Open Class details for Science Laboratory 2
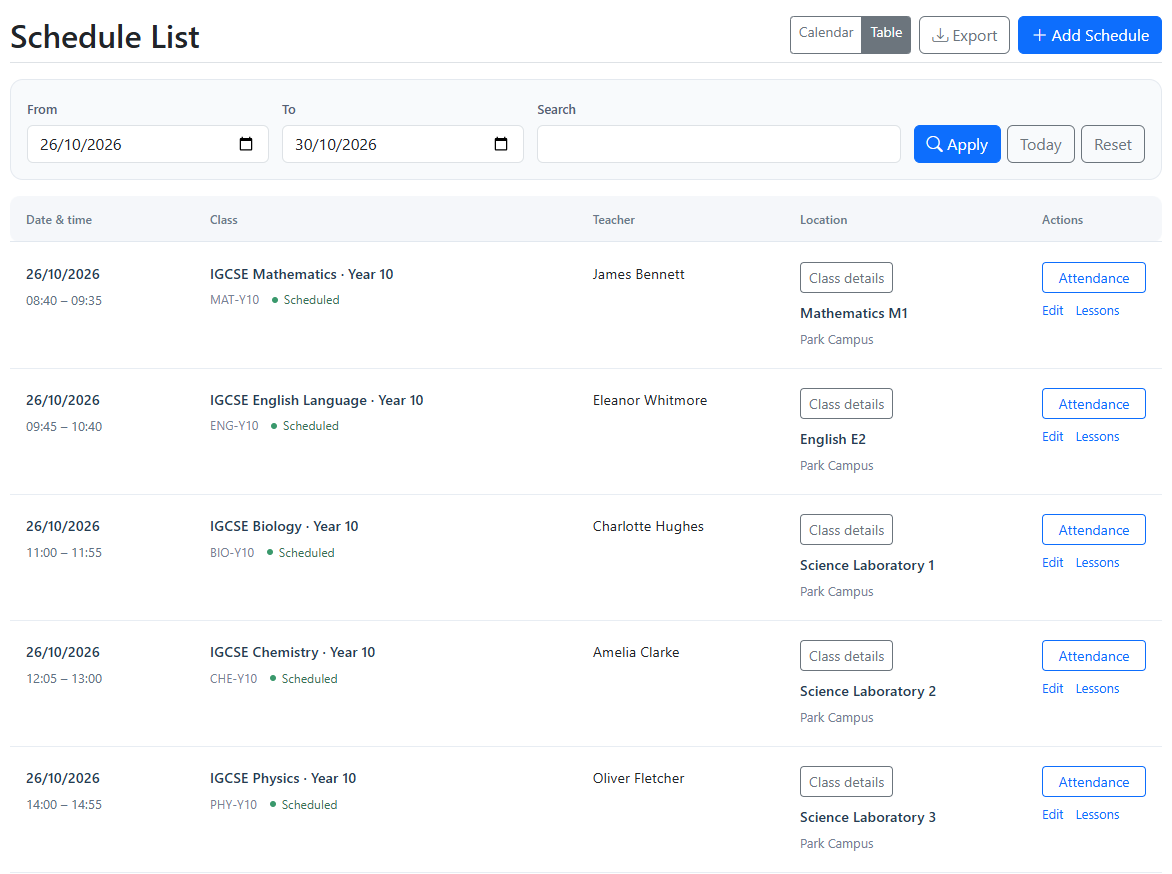The height and width of the screenshot is (874, 1172). tap(846, 656)
